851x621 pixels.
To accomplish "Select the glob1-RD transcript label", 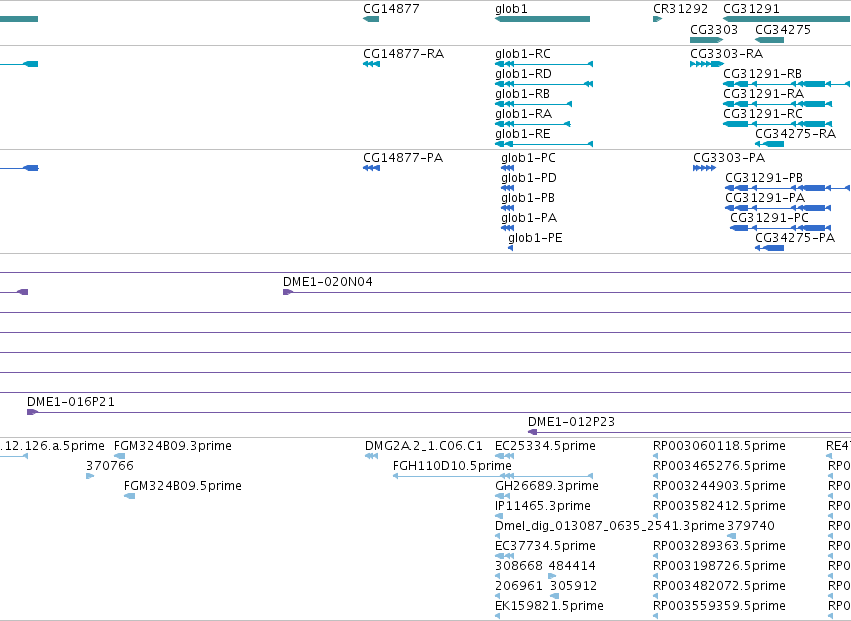I will [523, 74].
